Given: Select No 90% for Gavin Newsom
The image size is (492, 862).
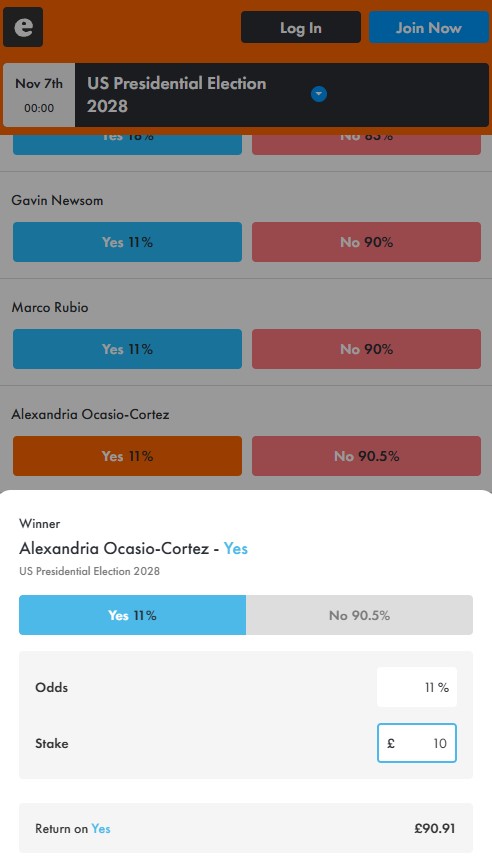Looking at the screenshot, I should coord(367,242).
